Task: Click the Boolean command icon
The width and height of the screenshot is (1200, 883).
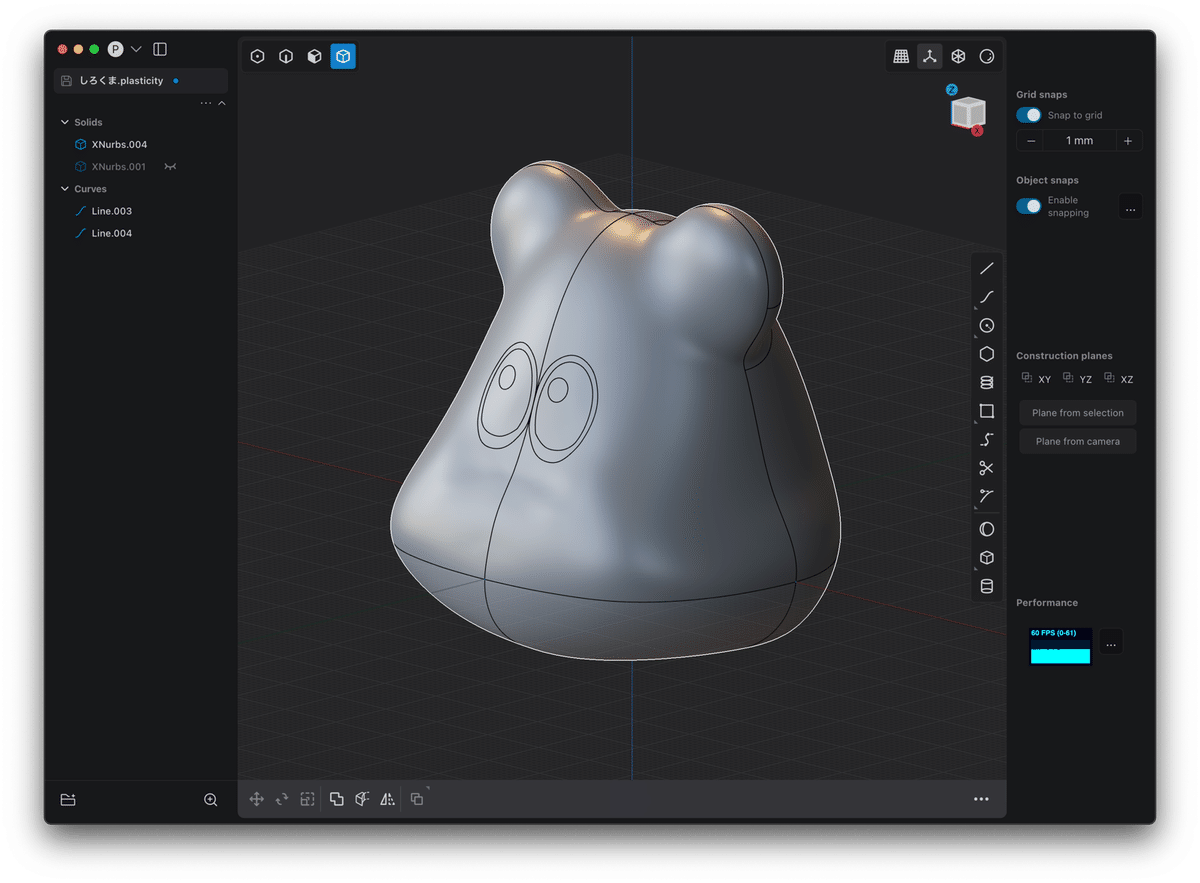Action: coord(337,799)
